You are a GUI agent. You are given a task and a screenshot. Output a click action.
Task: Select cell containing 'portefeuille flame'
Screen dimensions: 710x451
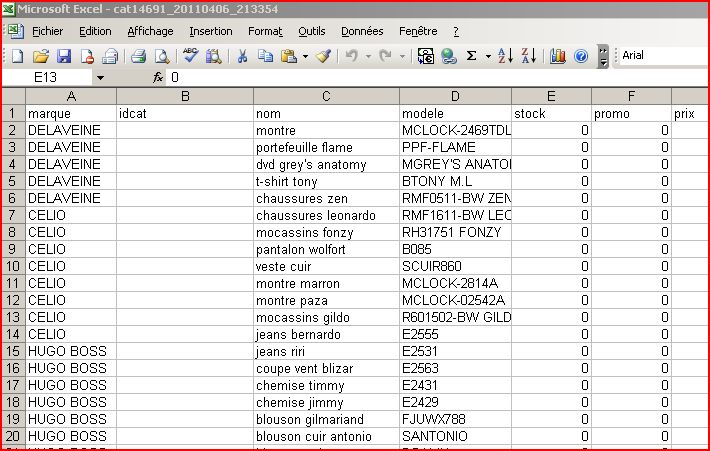point(326,148)
